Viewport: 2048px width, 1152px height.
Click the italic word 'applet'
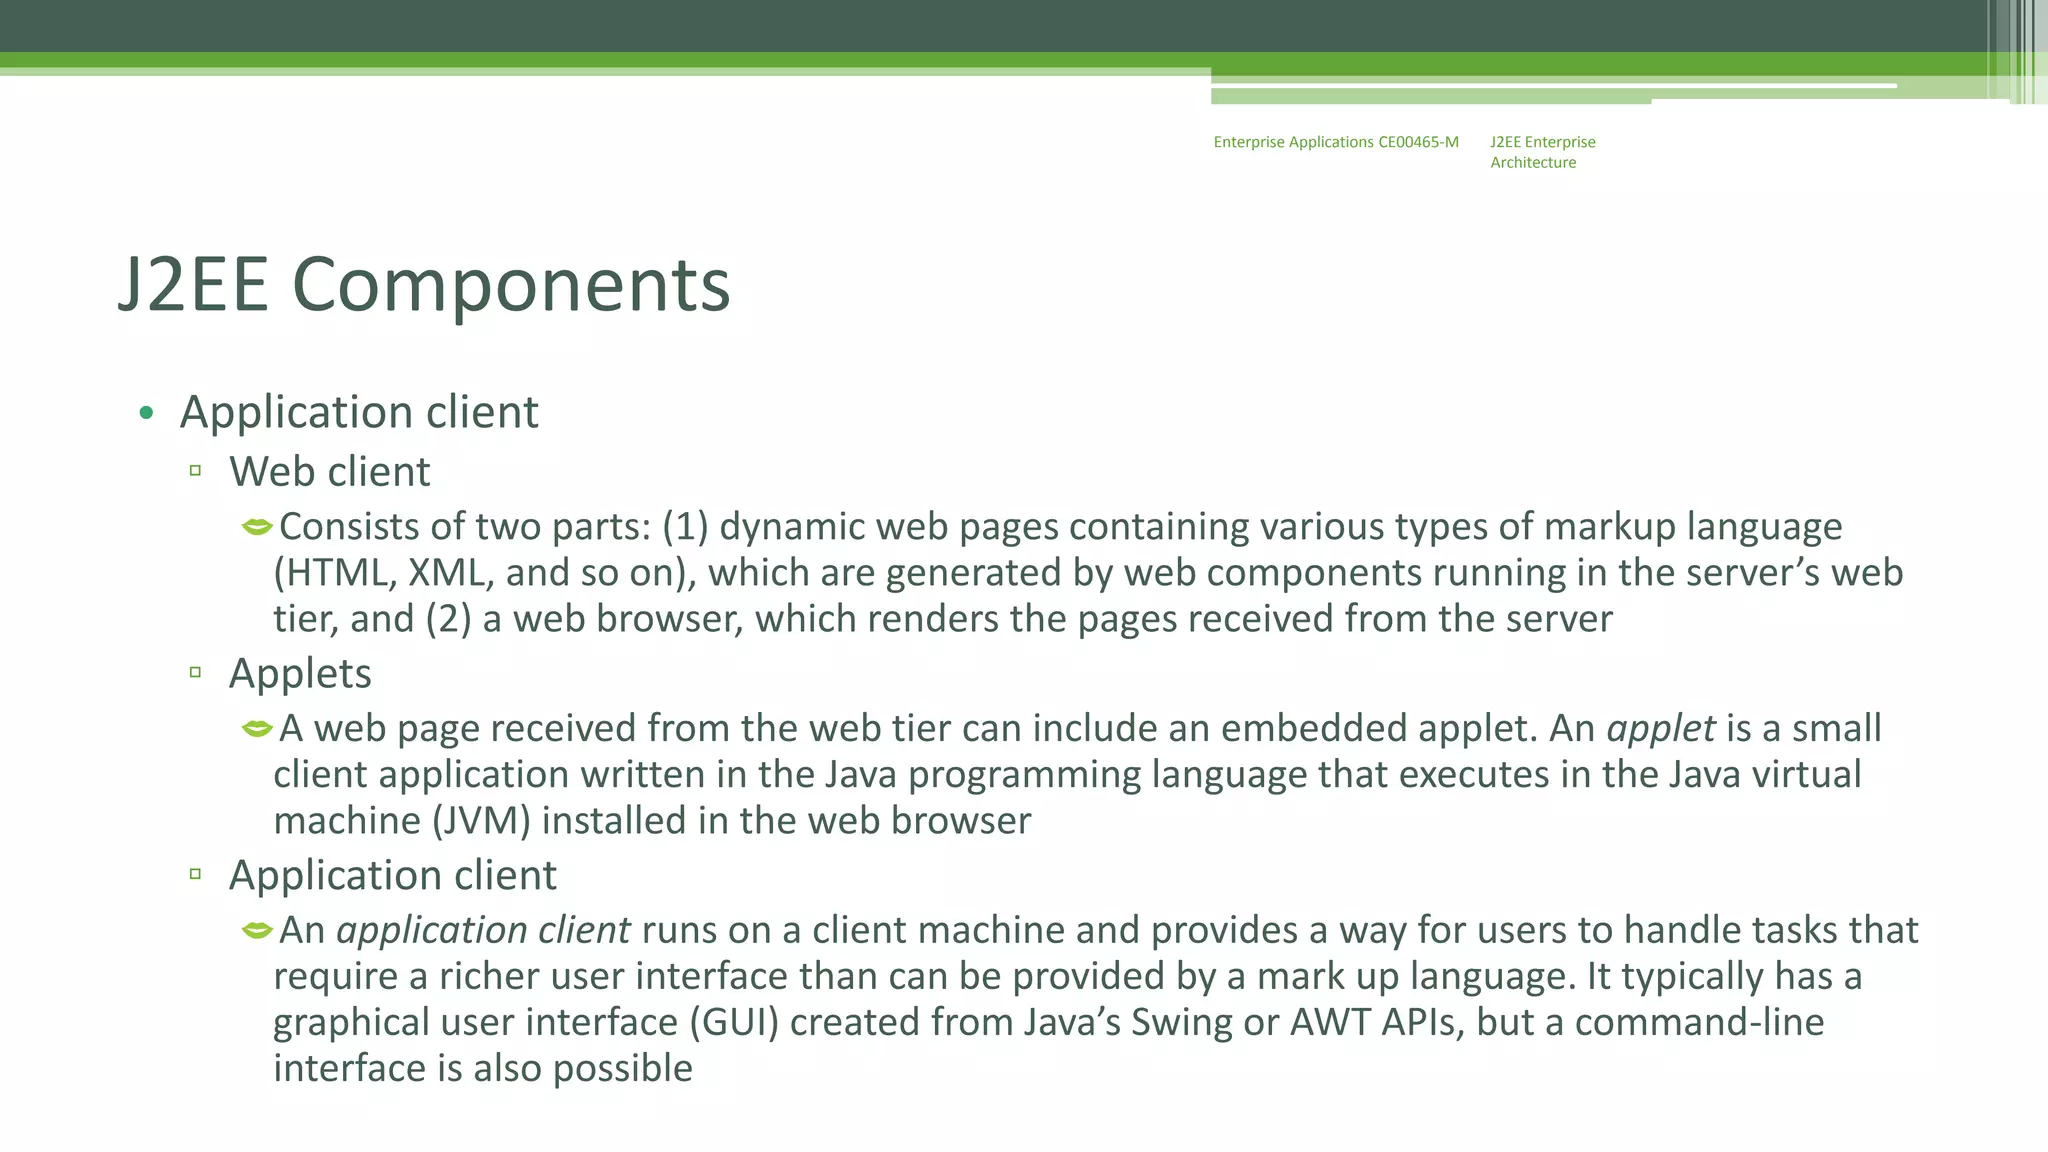point(1660,728)
